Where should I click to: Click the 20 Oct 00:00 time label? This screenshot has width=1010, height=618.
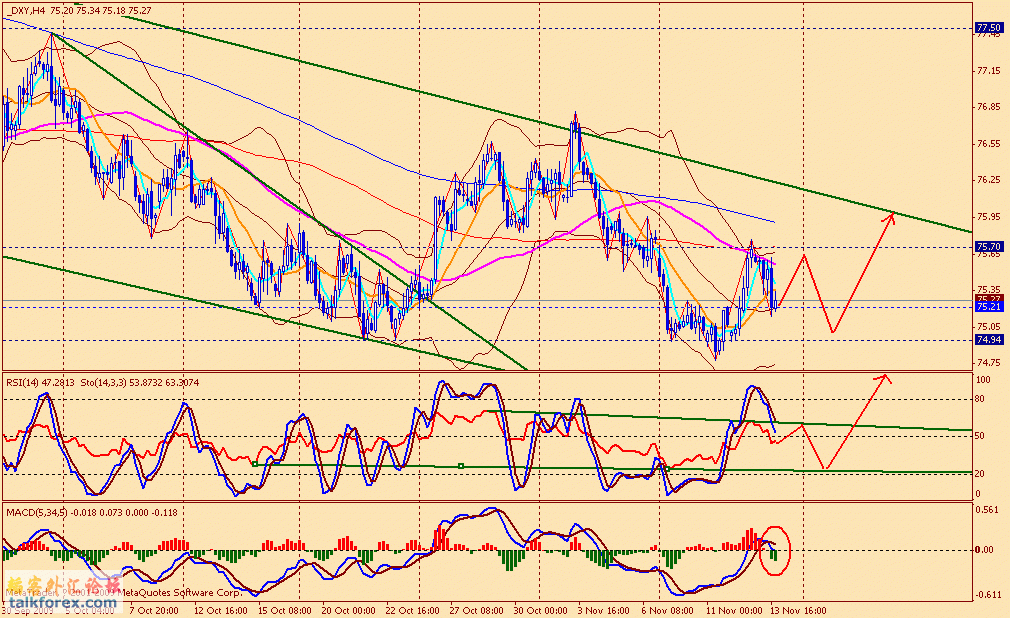click(x=348, y=610)
